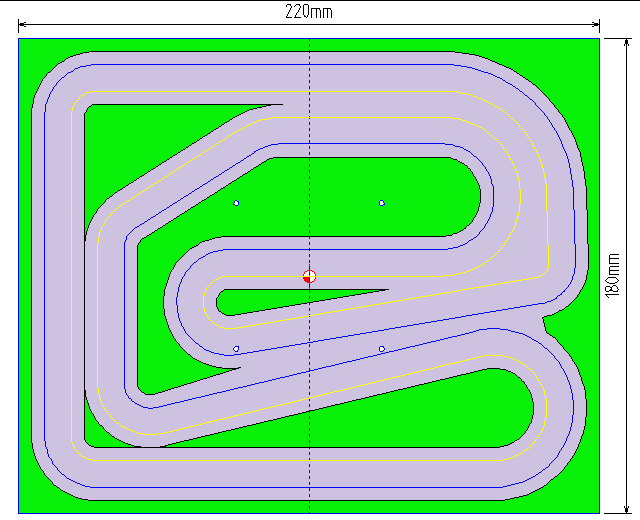Select the upper-left white mounting hole dot

click(x=236, y=203)
